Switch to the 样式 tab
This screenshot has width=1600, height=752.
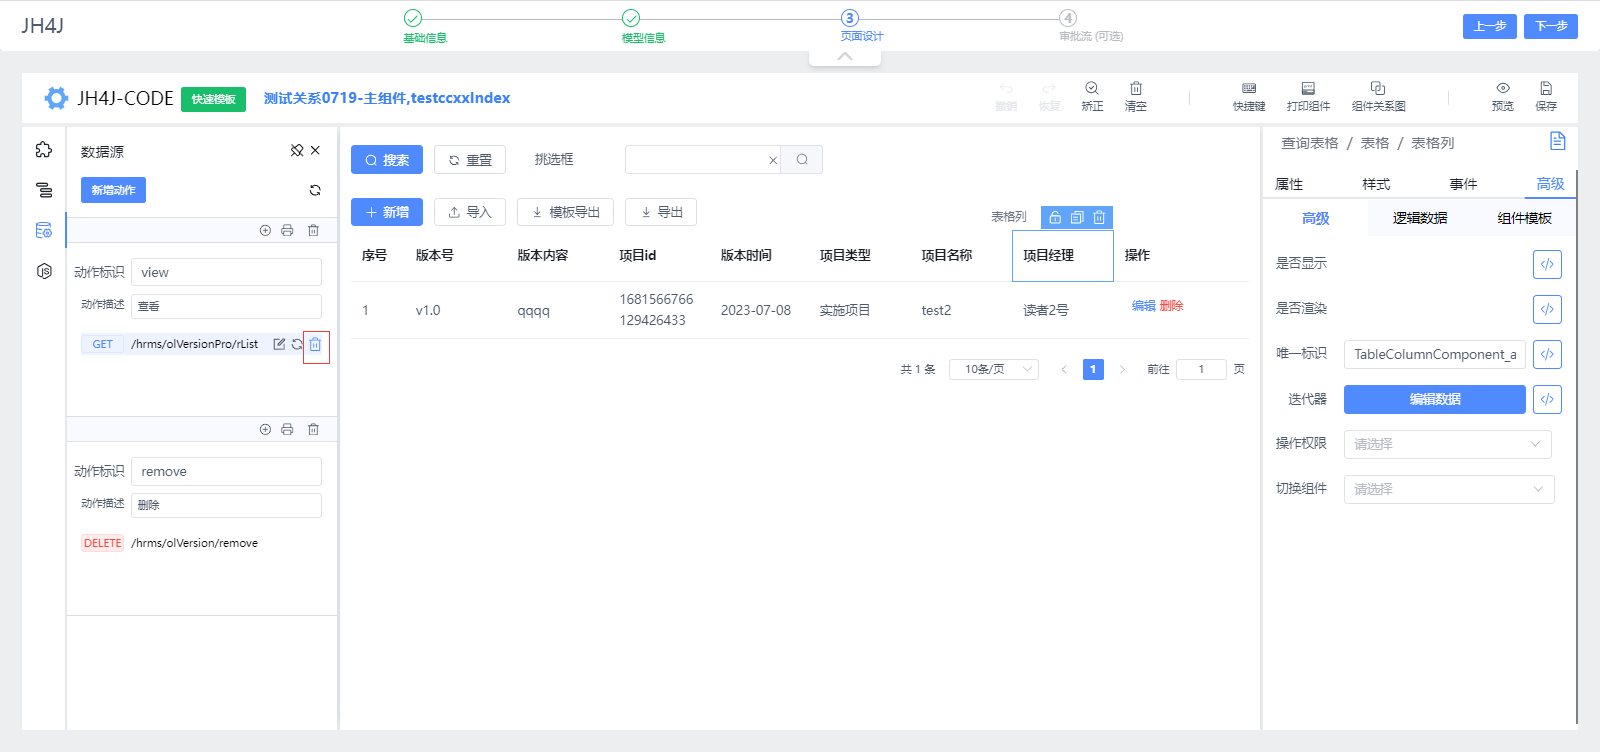[1376, 184]
